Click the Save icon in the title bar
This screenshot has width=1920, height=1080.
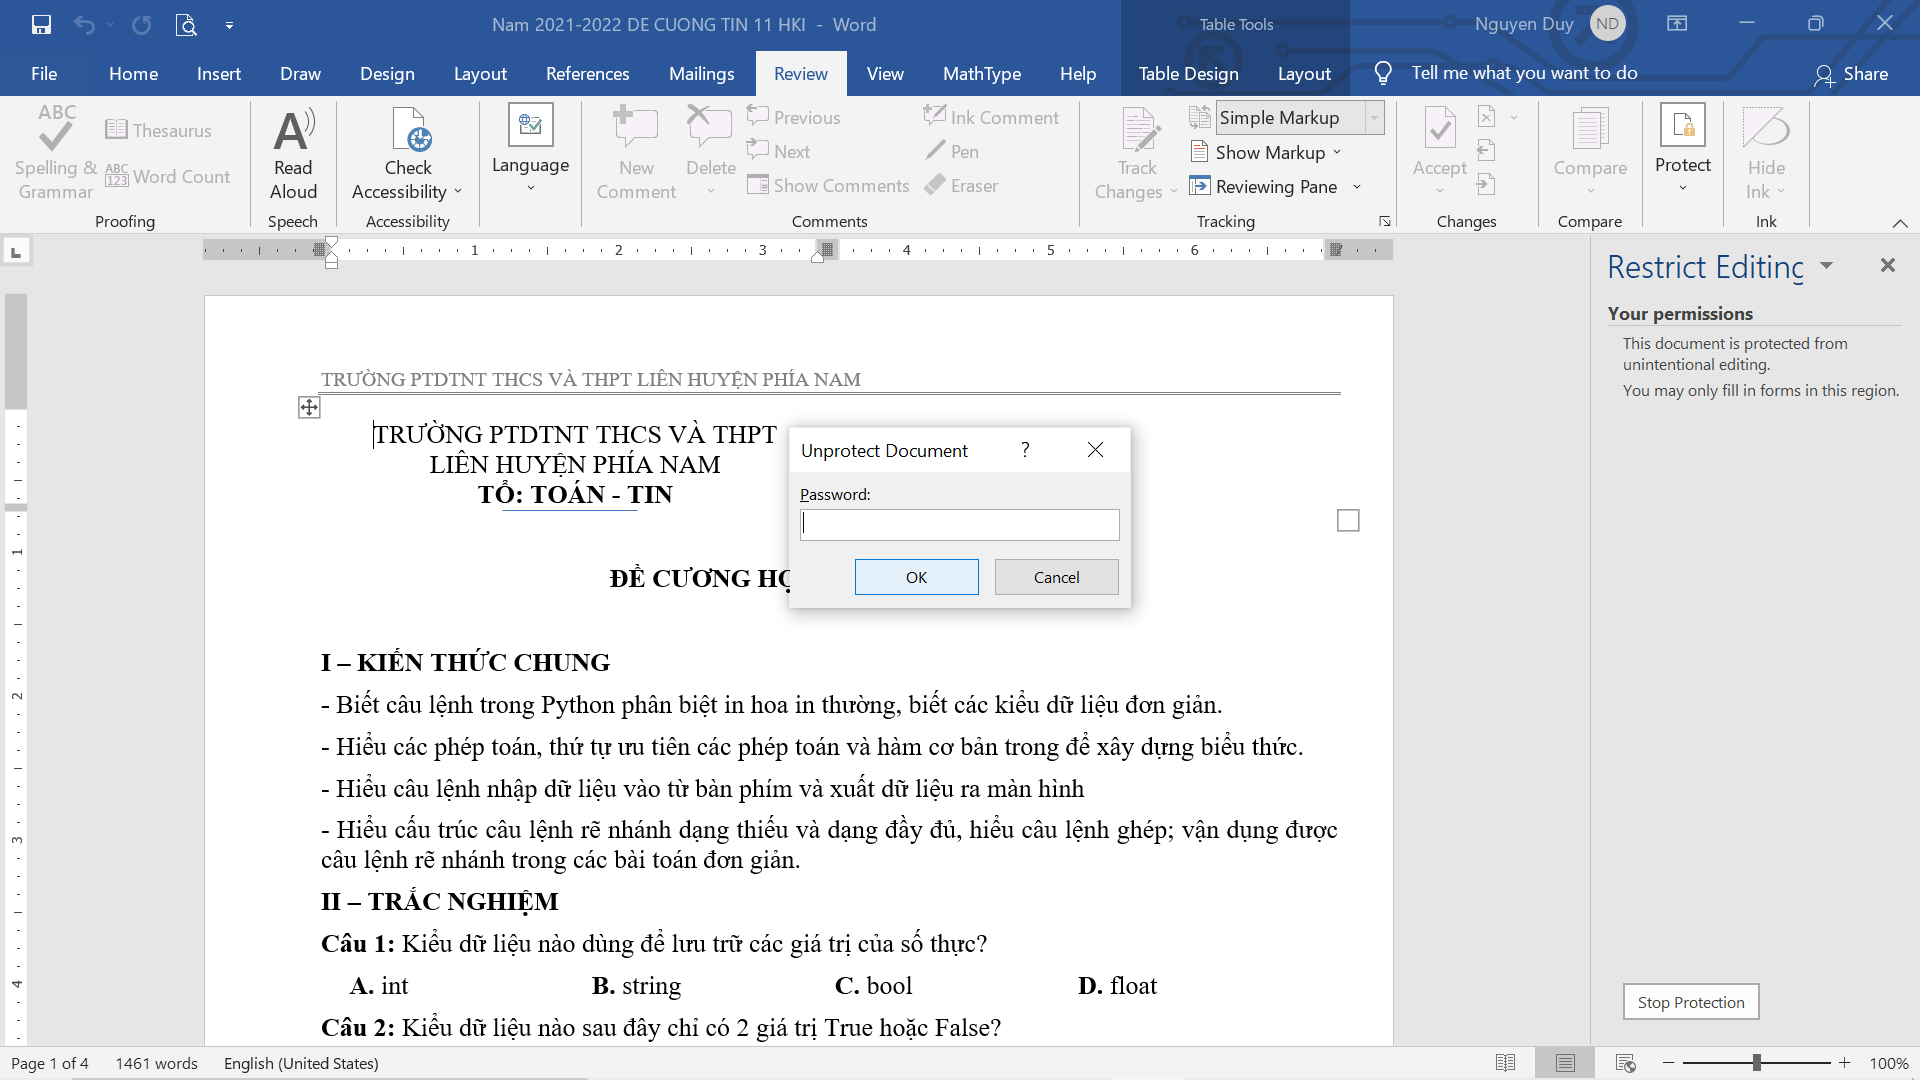41,24
